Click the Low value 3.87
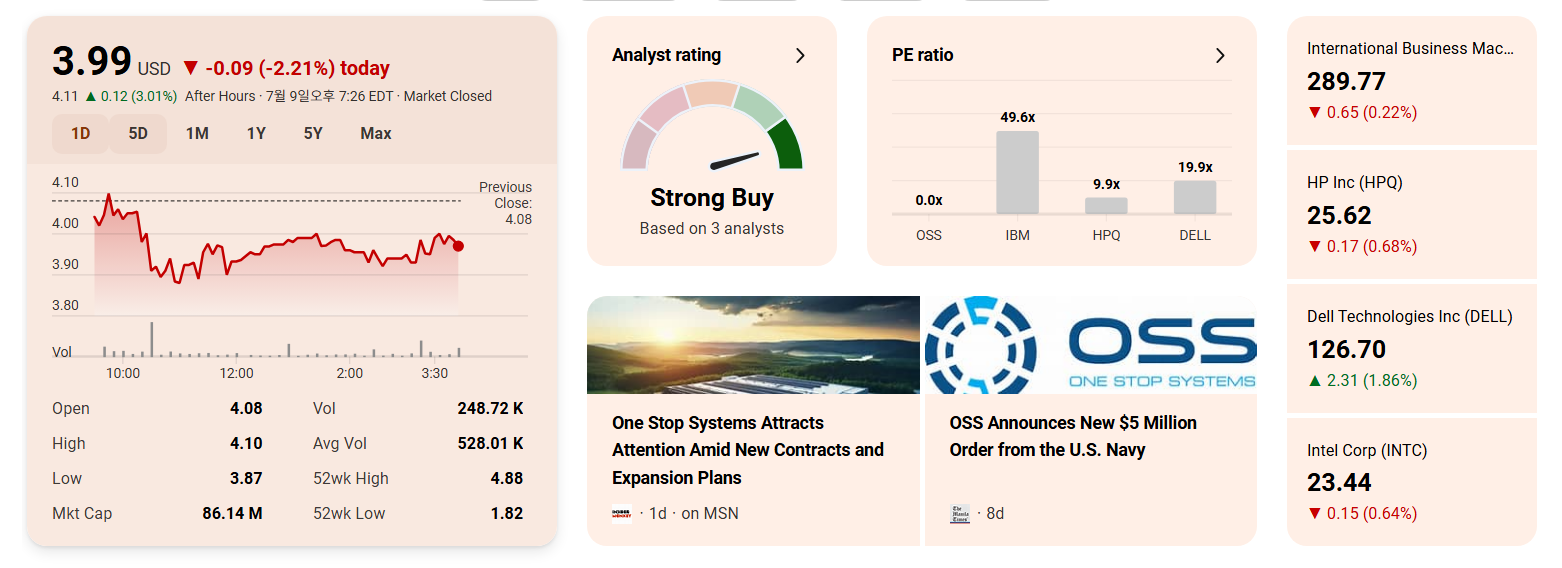 [246, 479]
